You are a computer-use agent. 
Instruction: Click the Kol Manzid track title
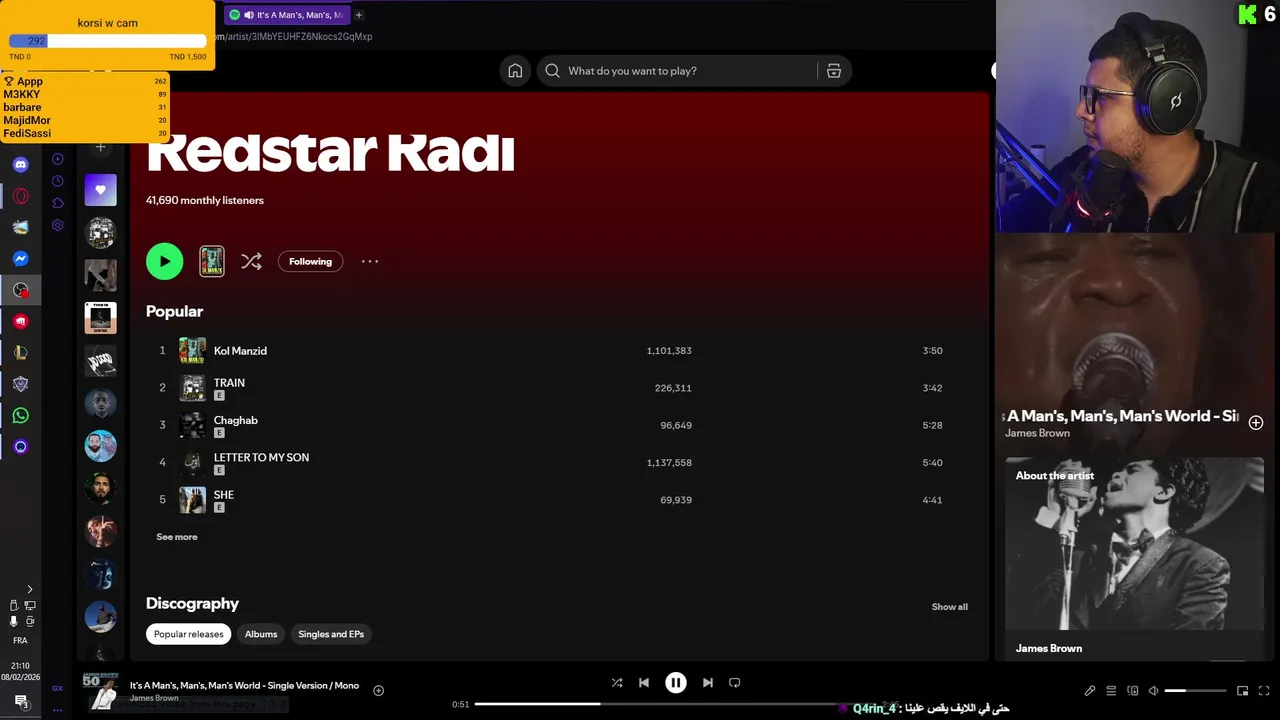[240, 351]
